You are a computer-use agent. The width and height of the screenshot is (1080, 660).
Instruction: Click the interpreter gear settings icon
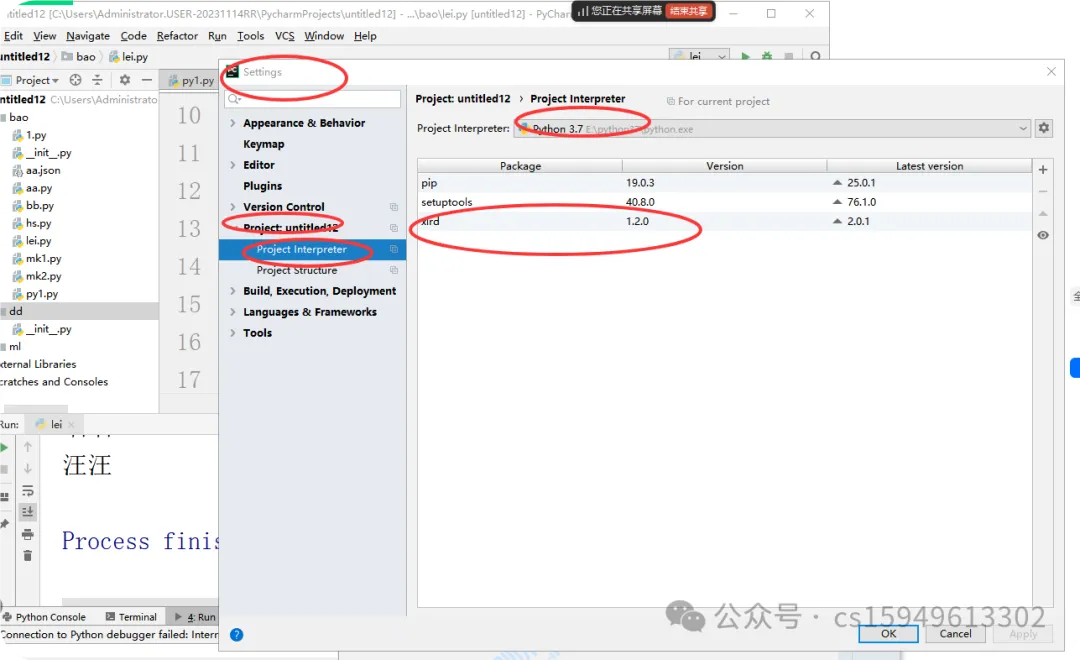pos(1044,128)
